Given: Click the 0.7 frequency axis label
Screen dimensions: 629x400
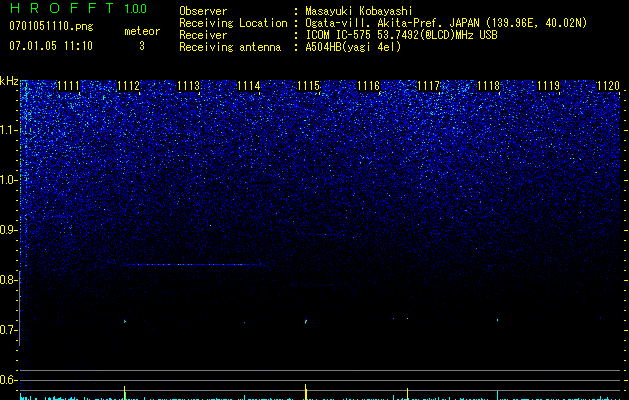Looking at the screenshot, I should pos(8,330).
